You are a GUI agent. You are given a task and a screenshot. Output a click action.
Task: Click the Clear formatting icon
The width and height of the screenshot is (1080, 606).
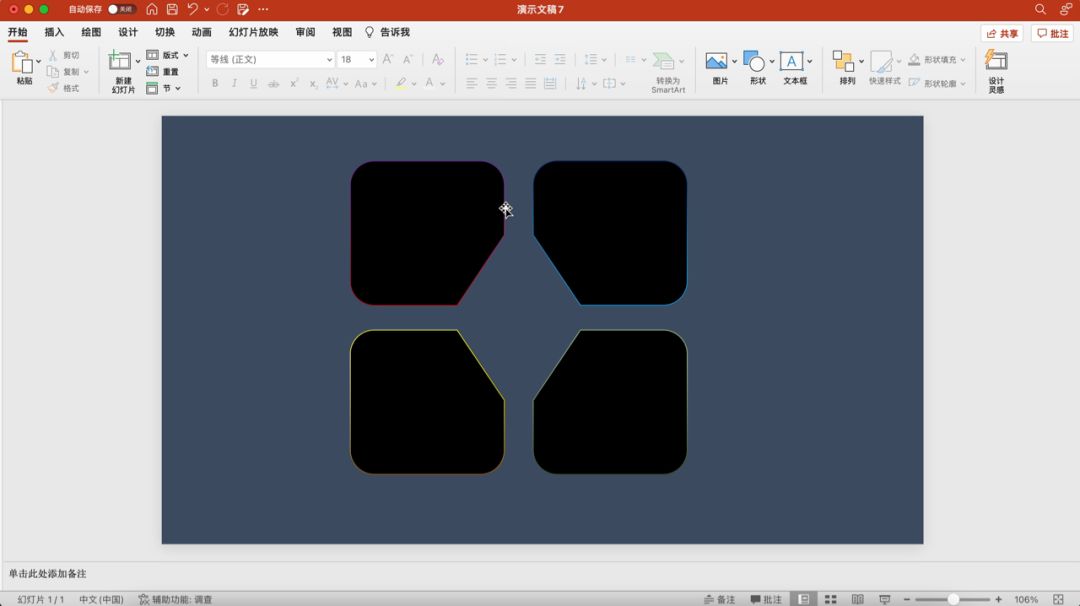(437, 59)
